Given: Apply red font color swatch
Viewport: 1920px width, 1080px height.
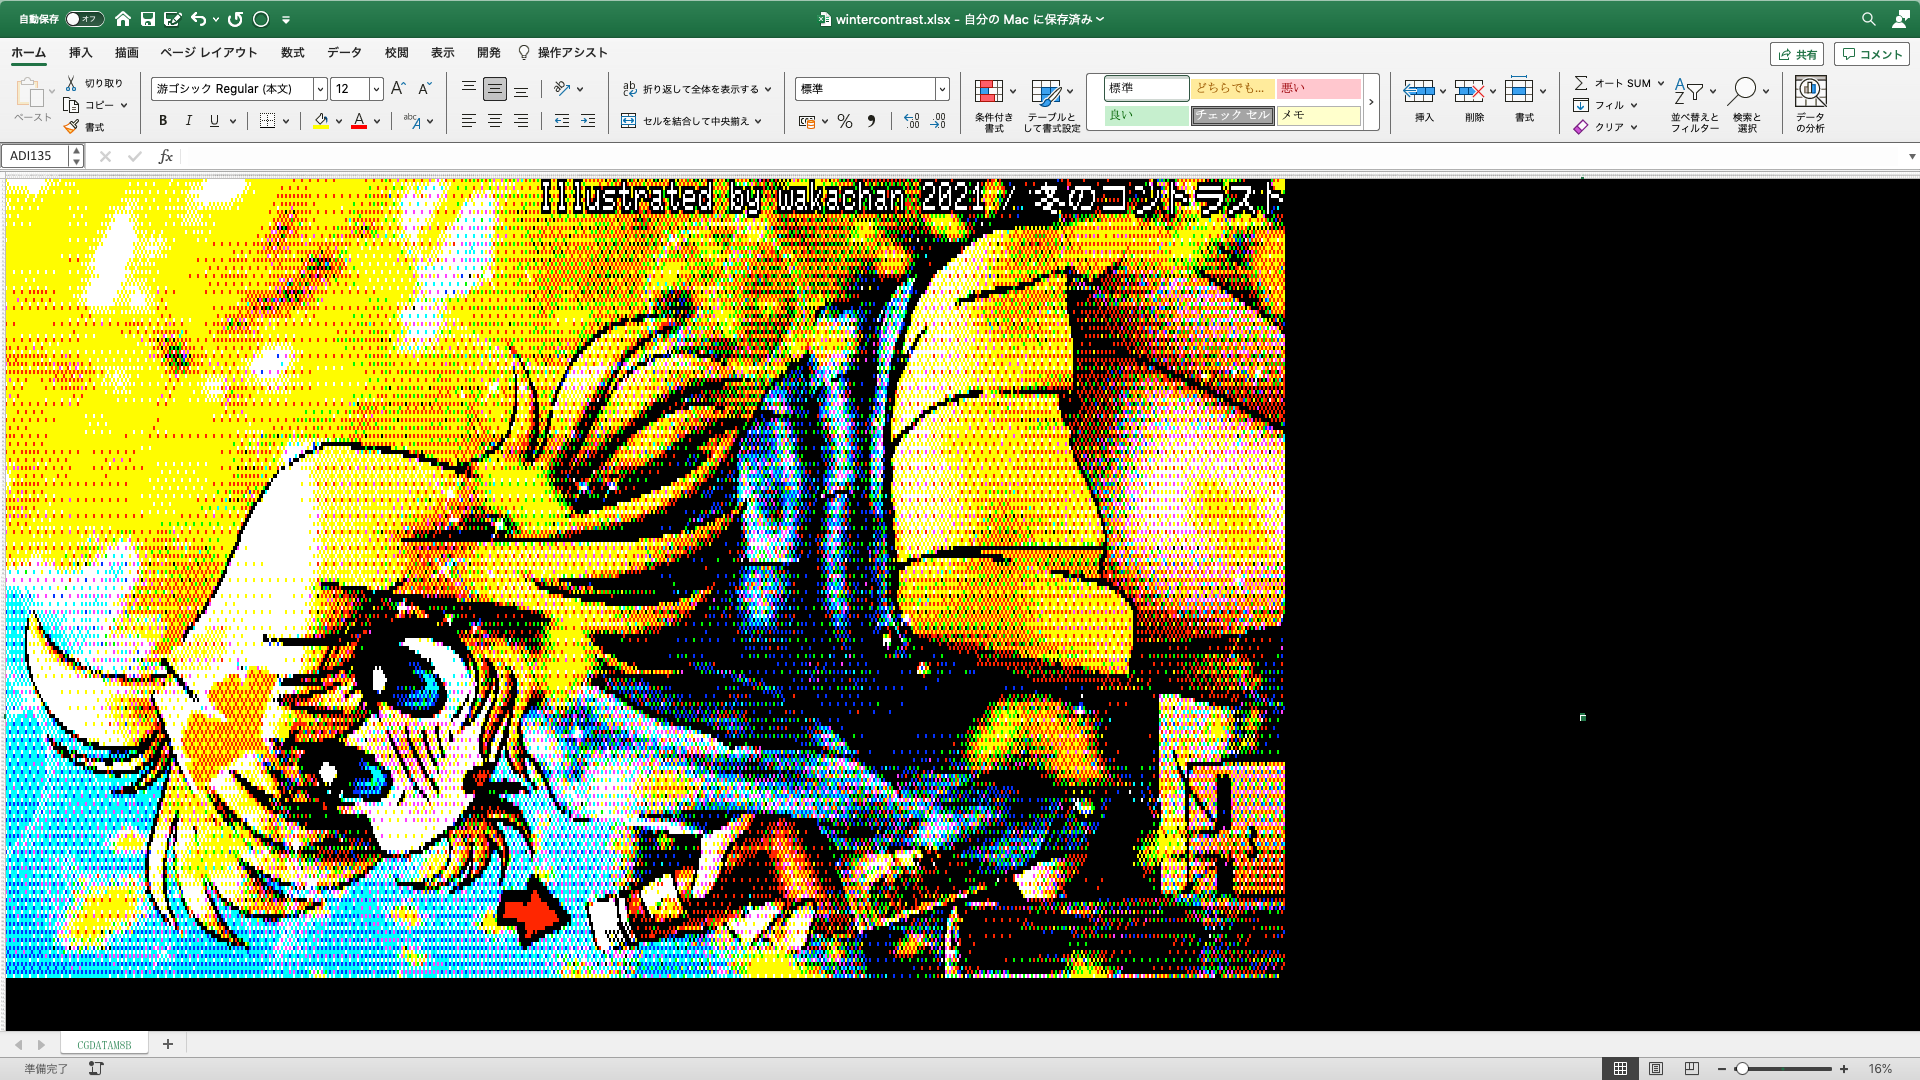Looking at the screenshot, I should (359, 121).
